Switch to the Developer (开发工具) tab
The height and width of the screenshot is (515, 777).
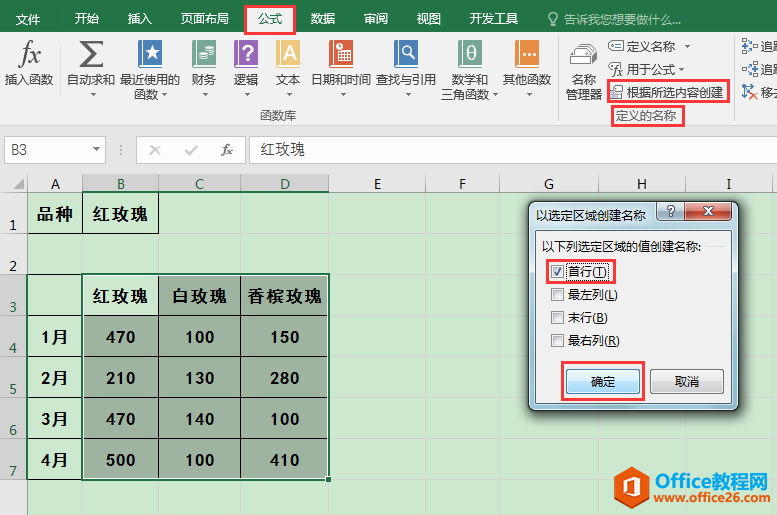pyautogui.click(x=494, y=19)
